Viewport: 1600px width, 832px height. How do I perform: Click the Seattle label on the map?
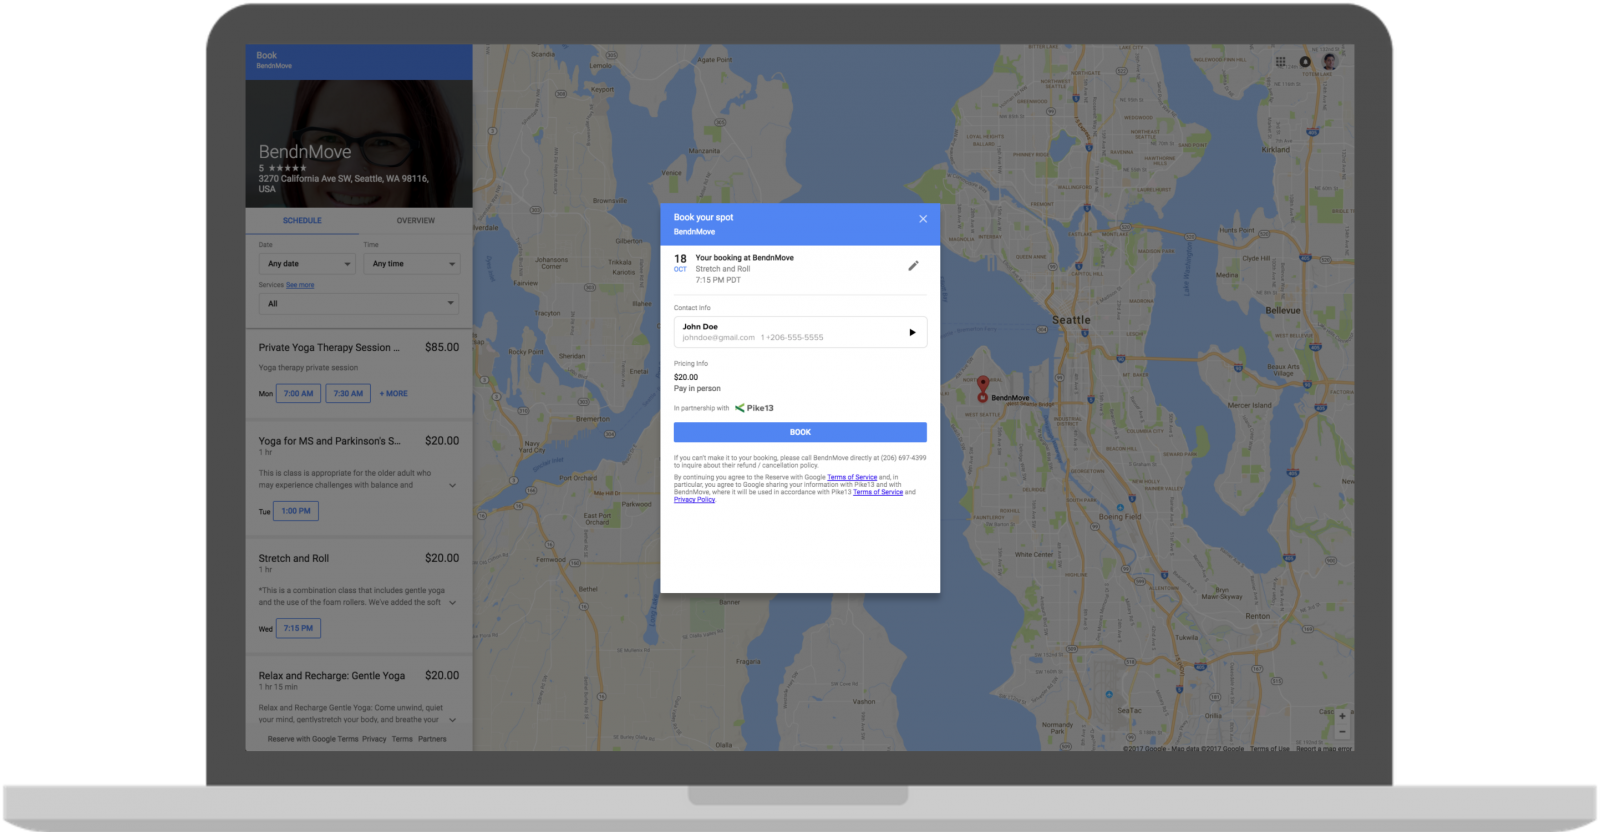[x=1071, y=320]
